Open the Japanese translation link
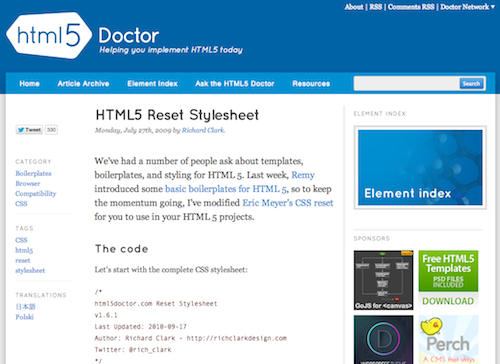Viewport: 500px width, 364px height. pos(25,307)
